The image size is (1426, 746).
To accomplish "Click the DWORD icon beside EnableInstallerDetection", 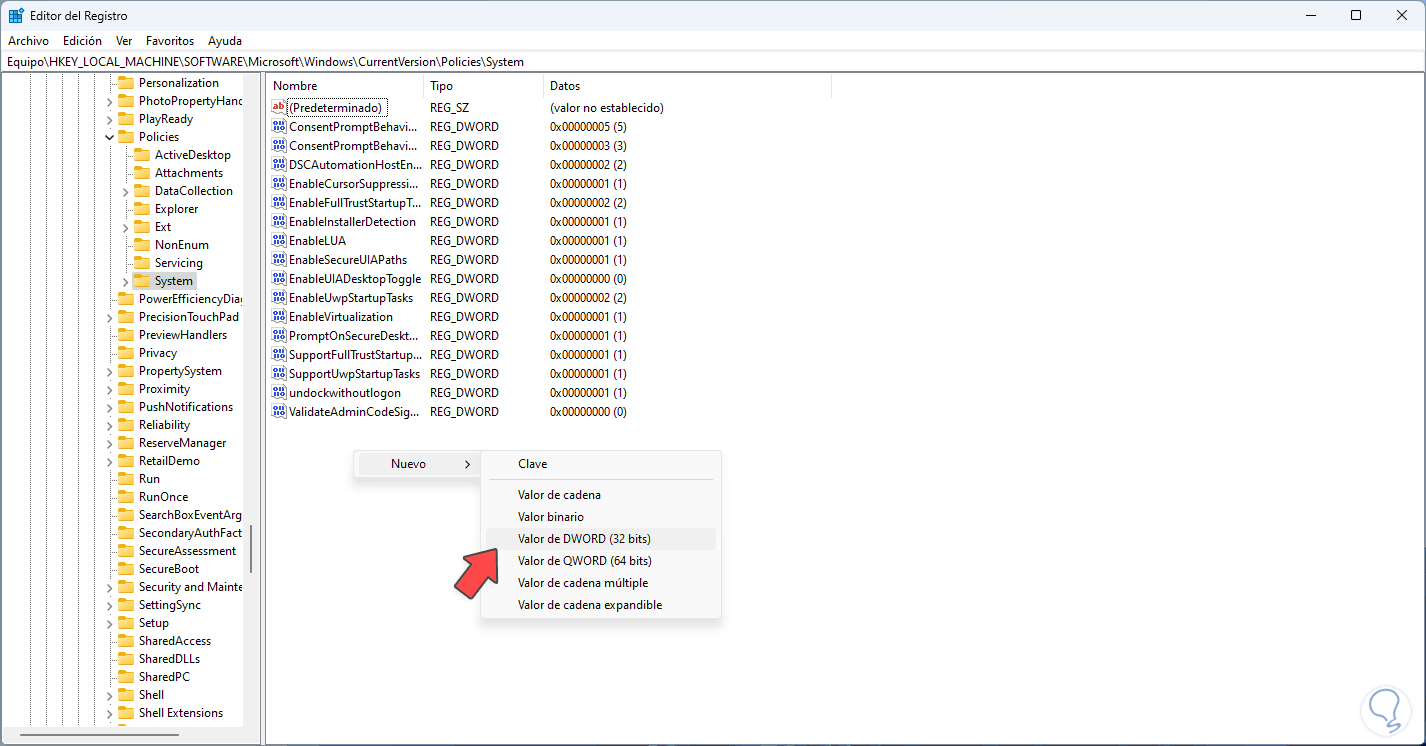I will point(279,221).
